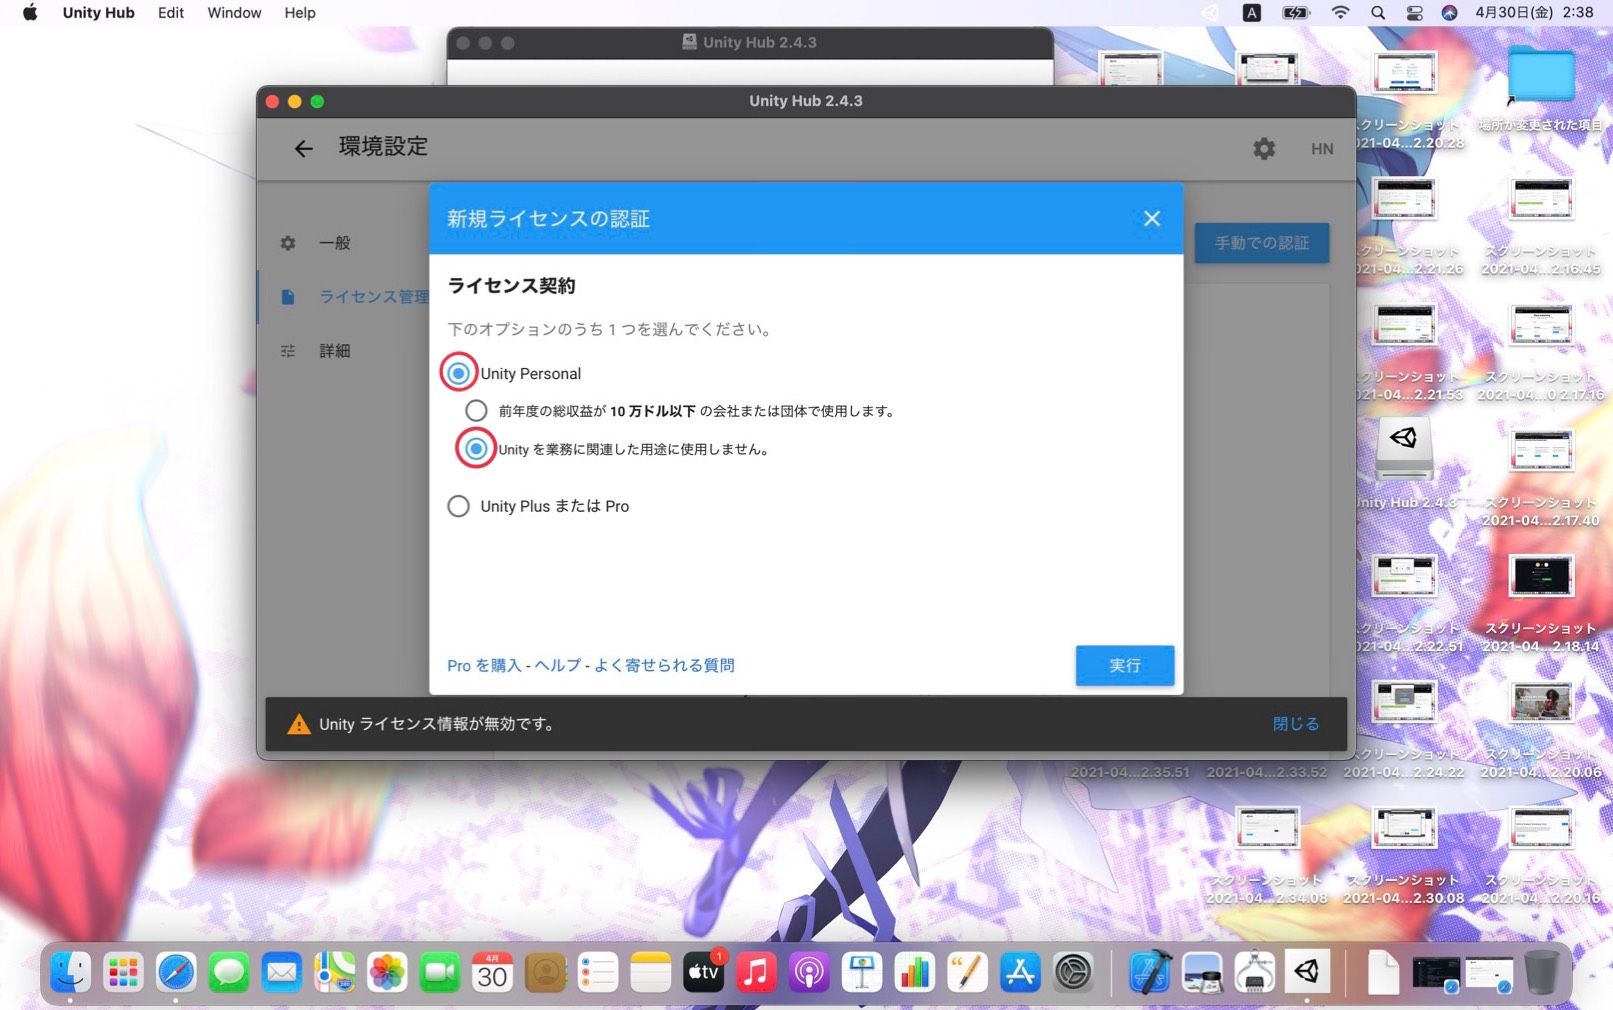Open Numbers in the Dock
1613x1010 pixels.
point(914,972)
